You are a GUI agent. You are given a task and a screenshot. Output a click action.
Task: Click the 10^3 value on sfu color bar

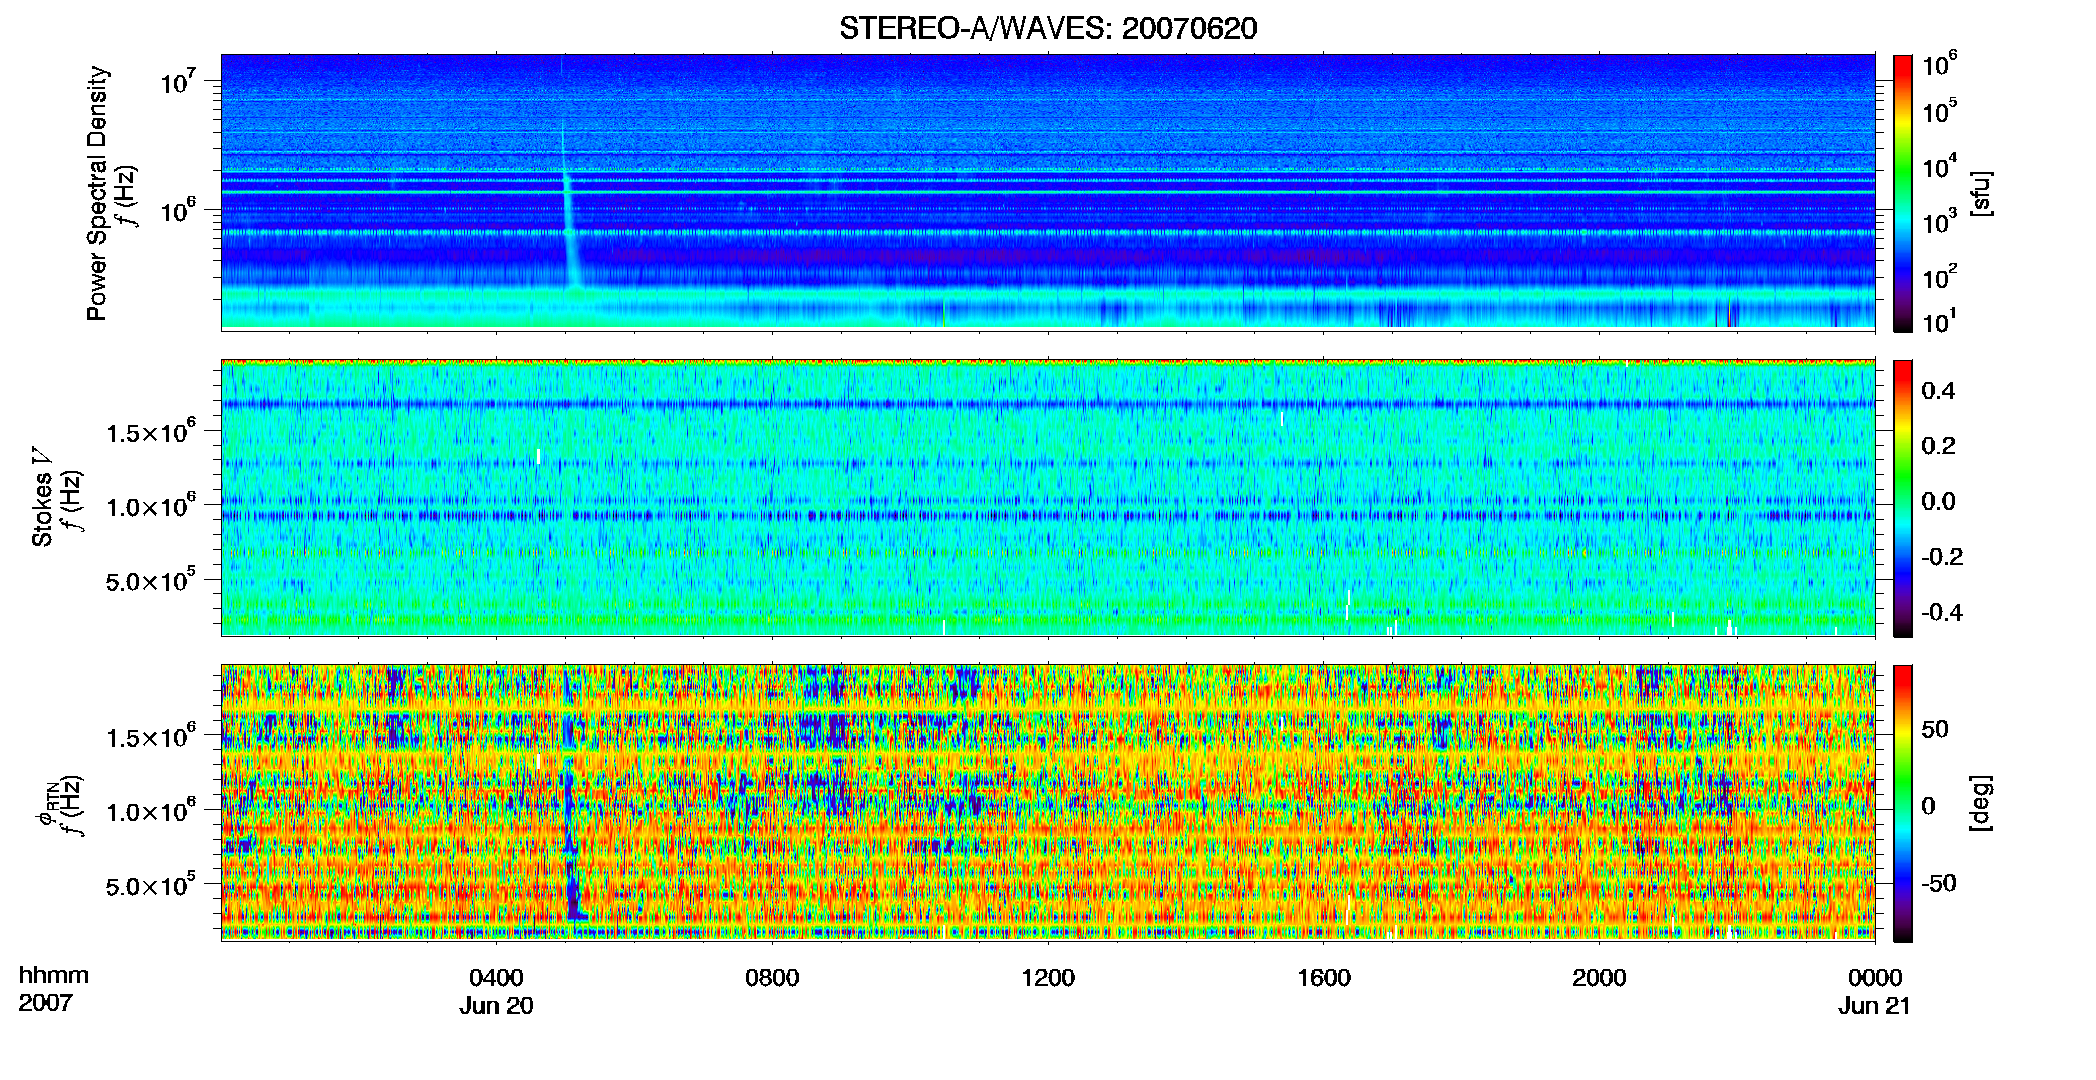point(1939,221)
